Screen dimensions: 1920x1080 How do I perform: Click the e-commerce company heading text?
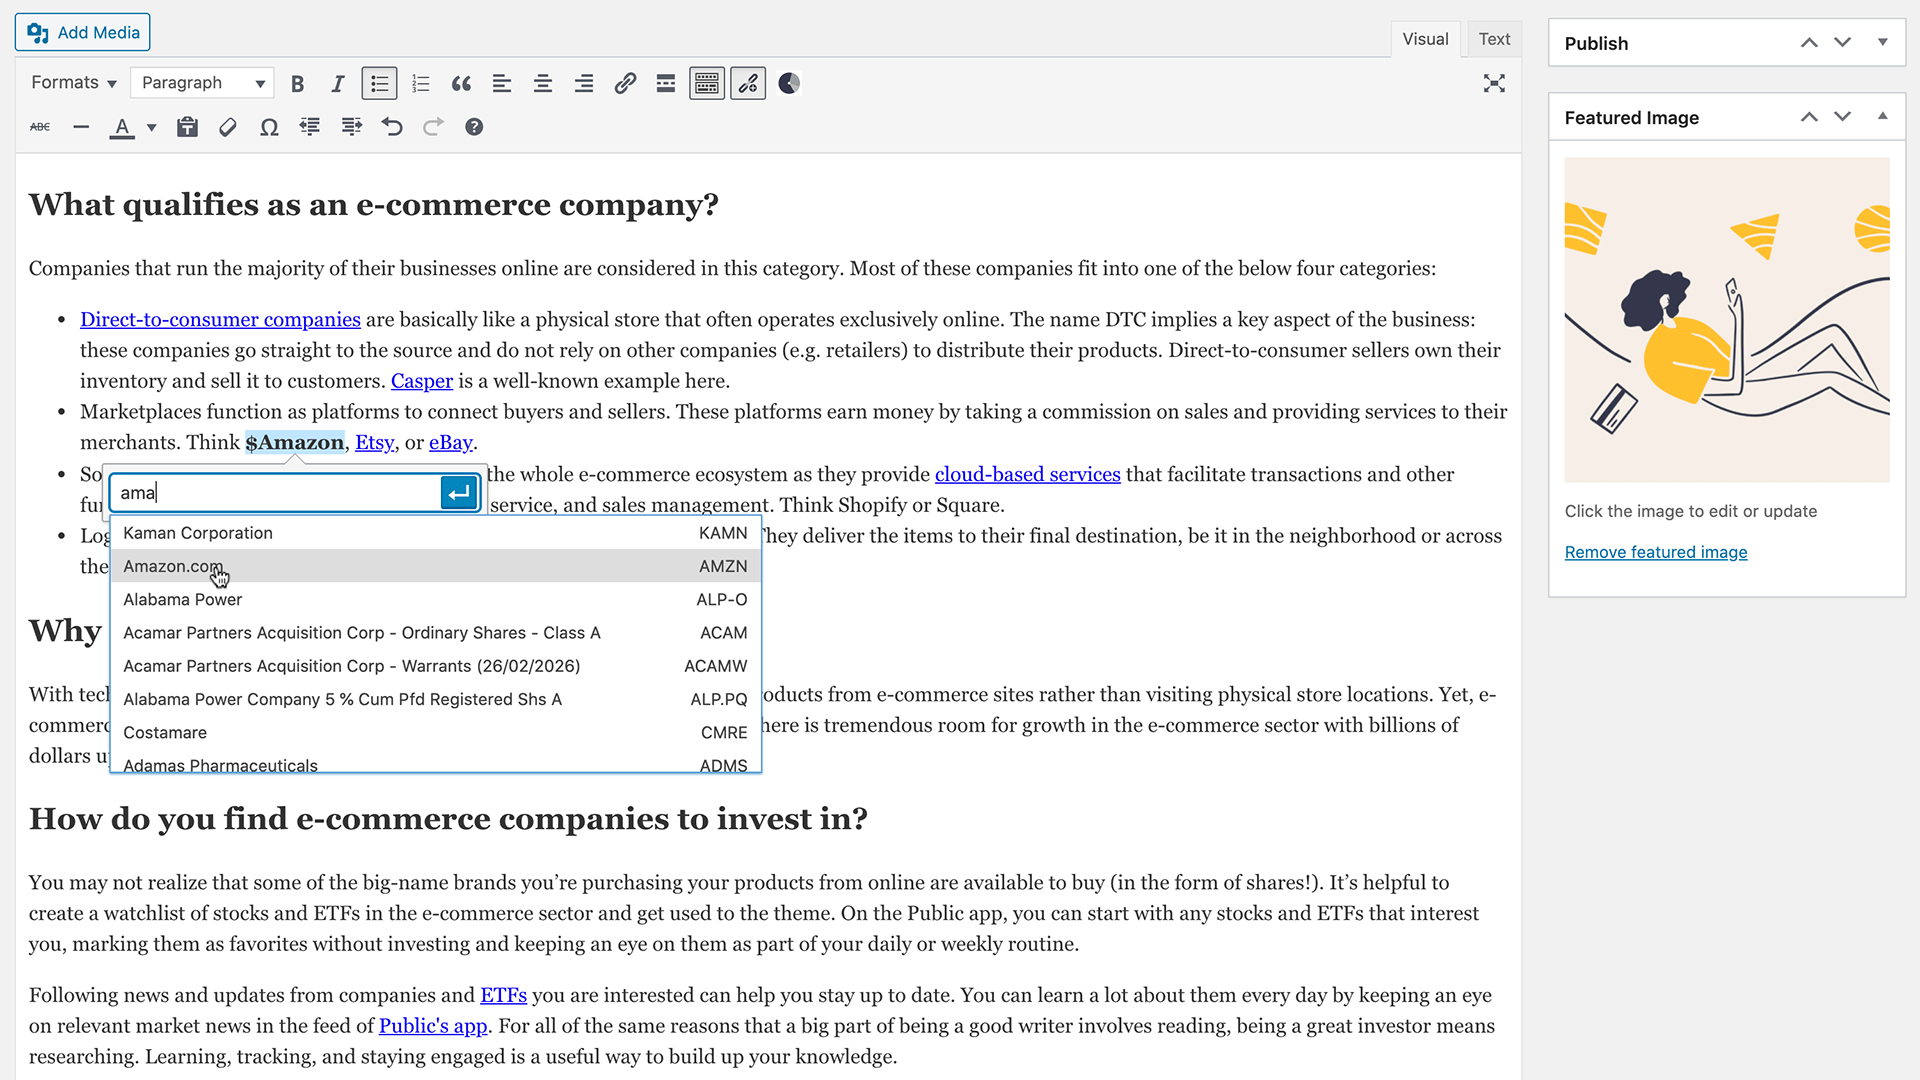tap(373, 205)
